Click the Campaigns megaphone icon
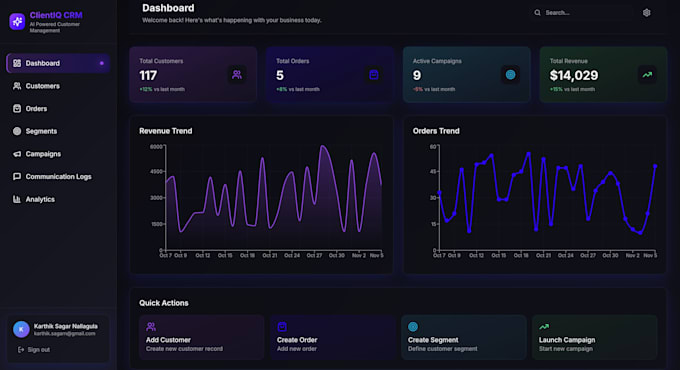Viewport: 680px width, 370px height. pos(17,154)
